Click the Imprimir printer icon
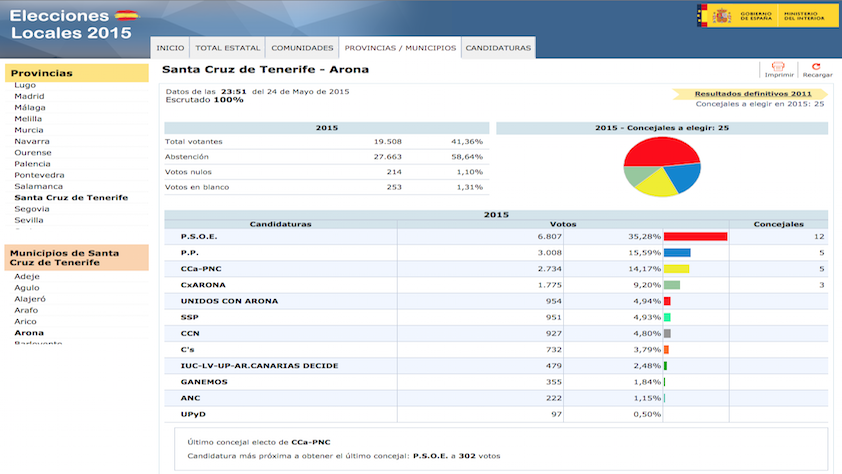Viewport: 842px width, 474px height. (778, 67)
